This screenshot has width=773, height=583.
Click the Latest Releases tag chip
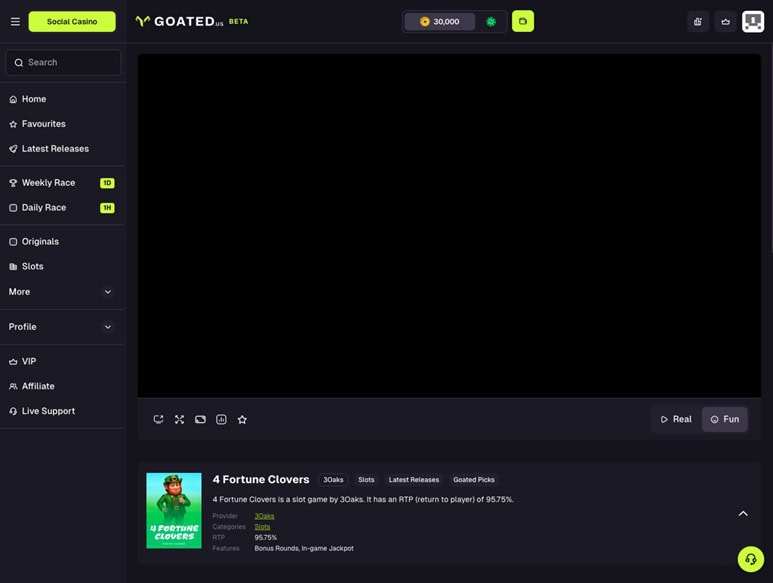pos(414,480)
